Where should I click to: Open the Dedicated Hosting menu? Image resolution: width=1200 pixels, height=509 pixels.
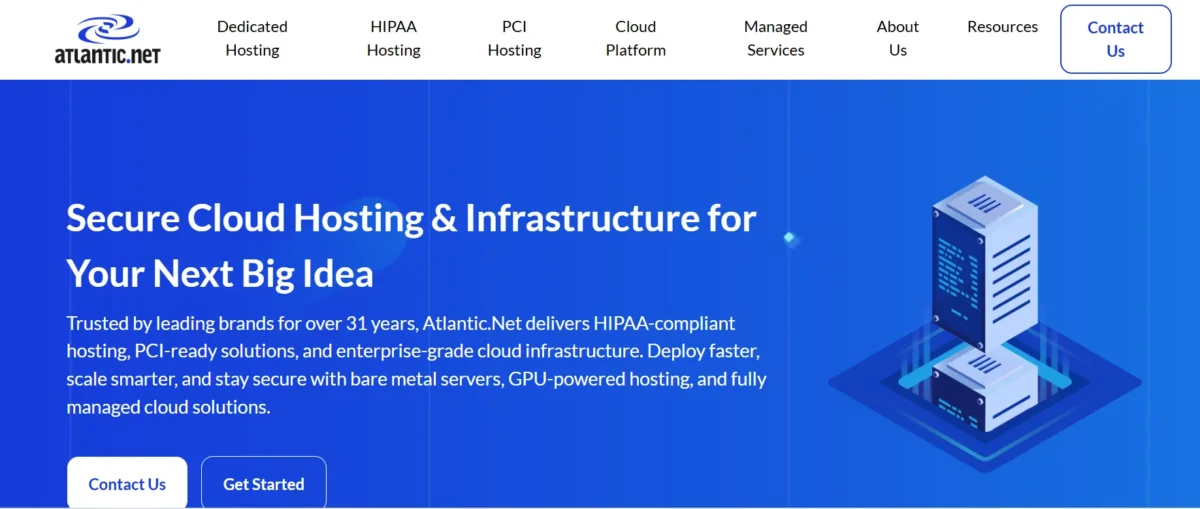pyautogui.click(x=252, y=39)
